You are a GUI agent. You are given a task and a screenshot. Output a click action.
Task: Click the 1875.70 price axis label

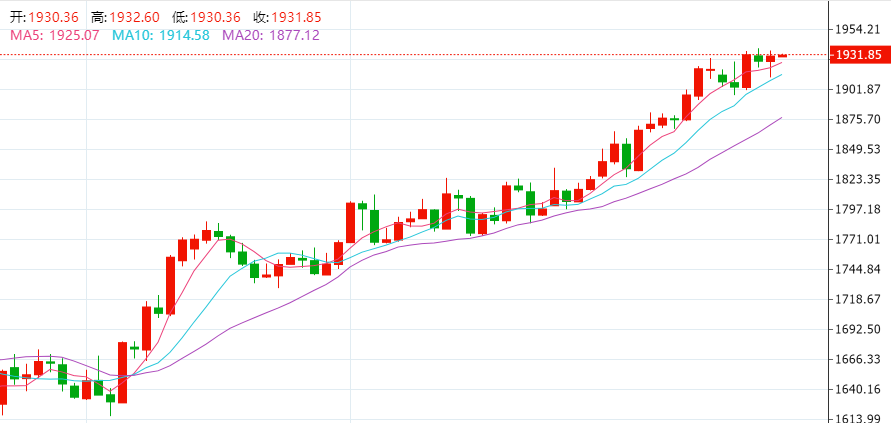click(x=858, y=119)
